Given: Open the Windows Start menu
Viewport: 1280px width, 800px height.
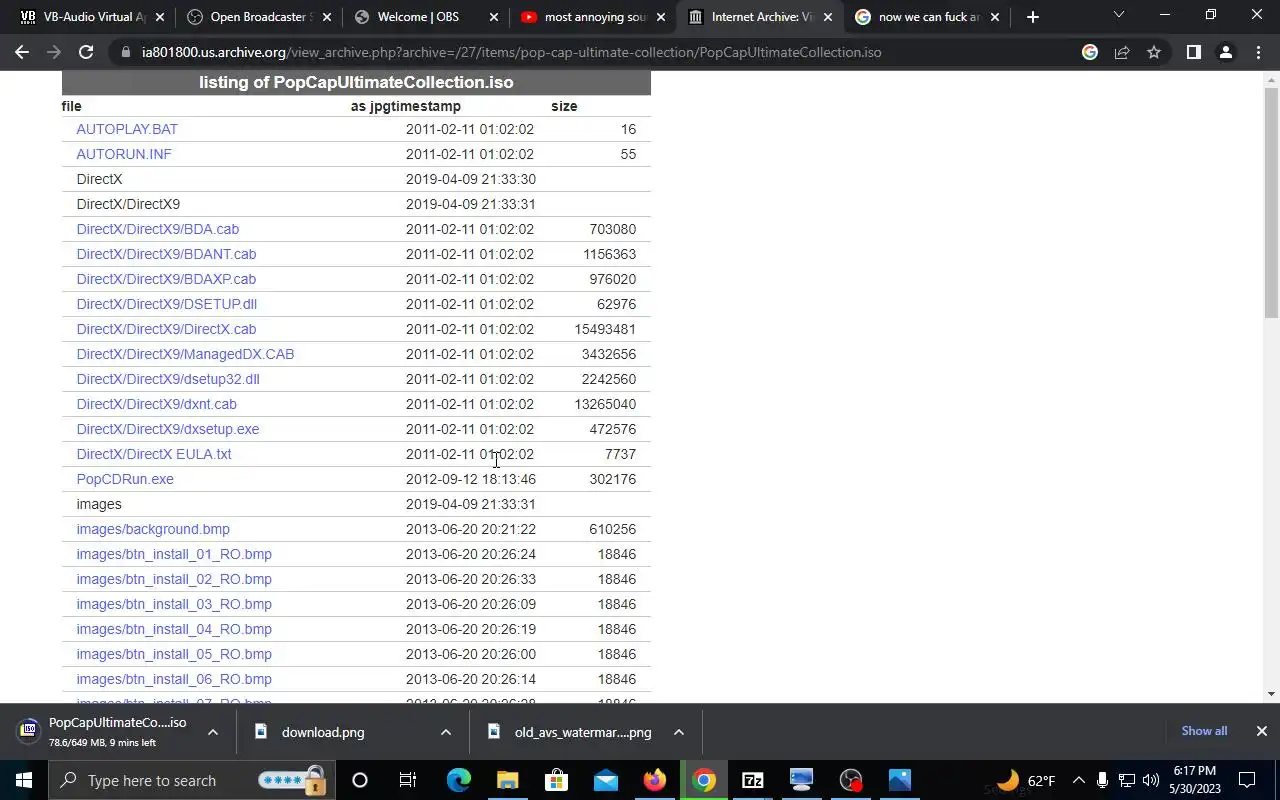Looking at the screenshot, I should coord(24,780).
